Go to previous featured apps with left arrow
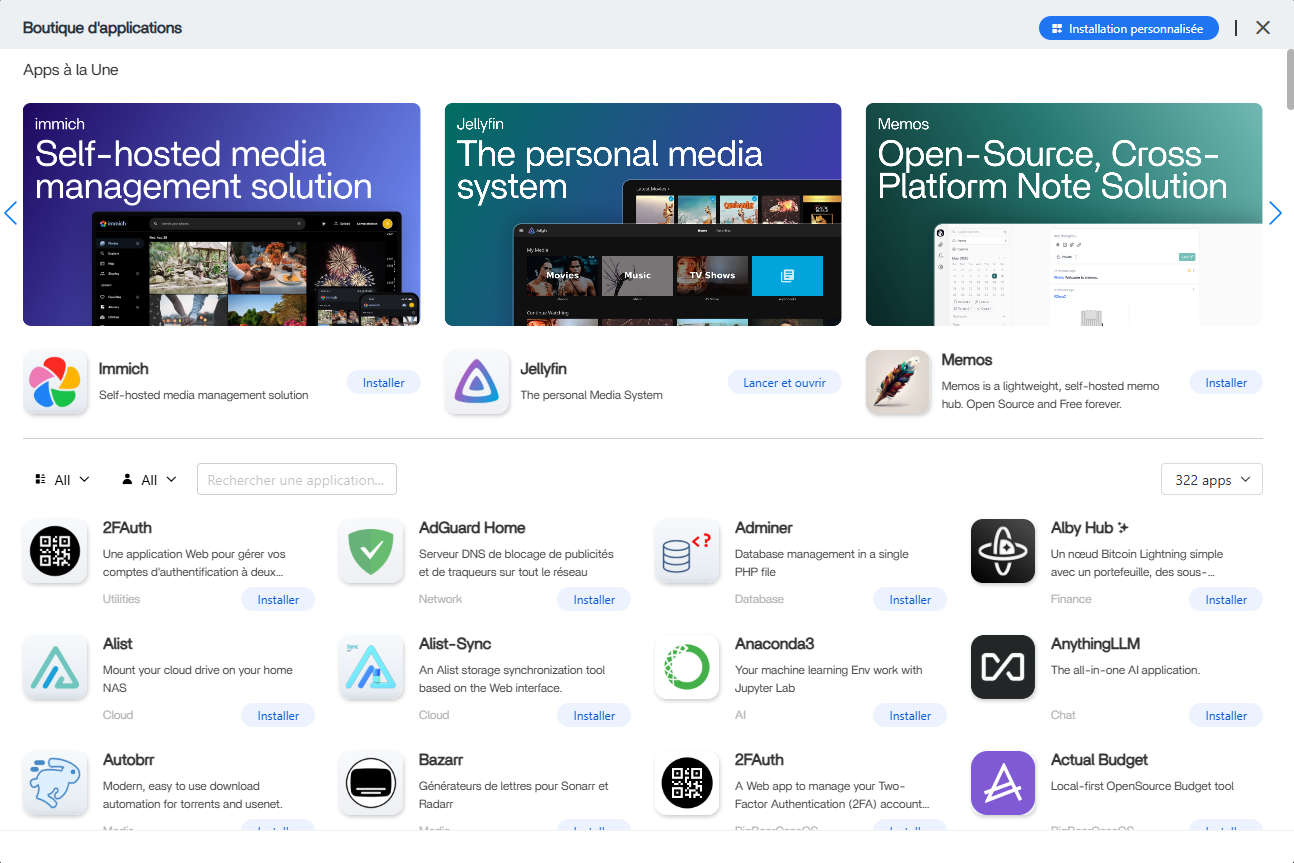 pos(11,213)
